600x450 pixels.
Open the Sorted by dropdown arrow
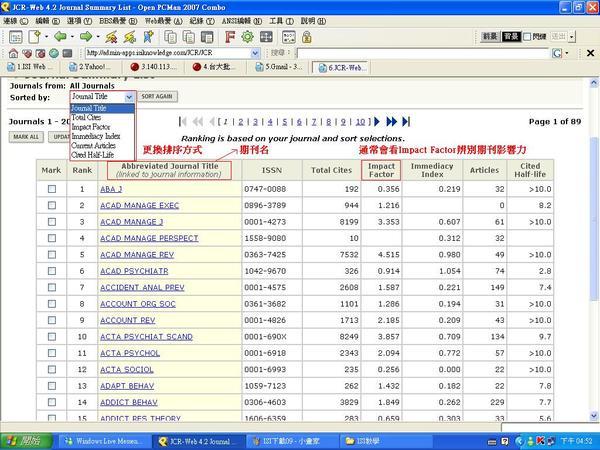coord(129,97)
